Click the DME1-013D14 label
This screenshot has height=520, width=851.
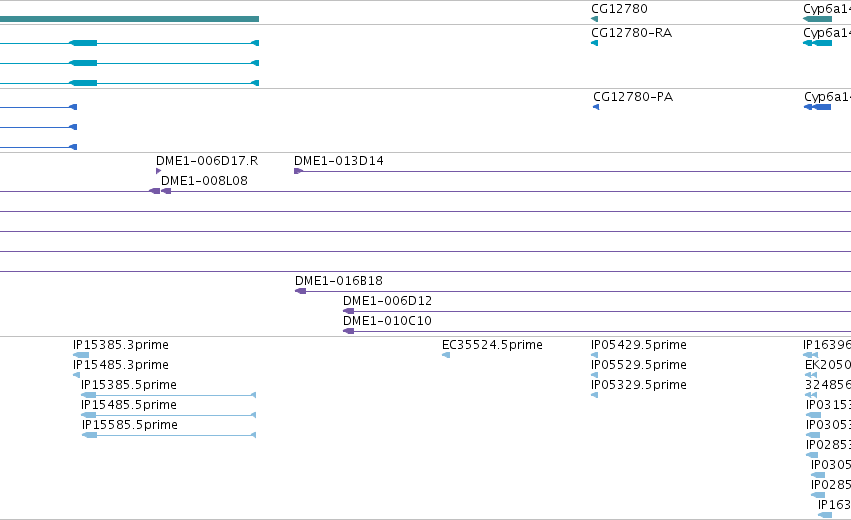pos(339,161)
